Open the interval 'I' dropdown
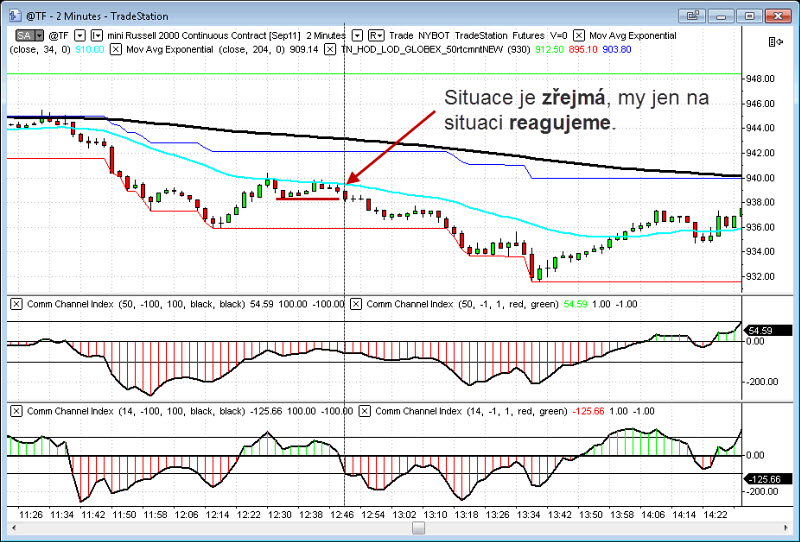 (96, 36)
